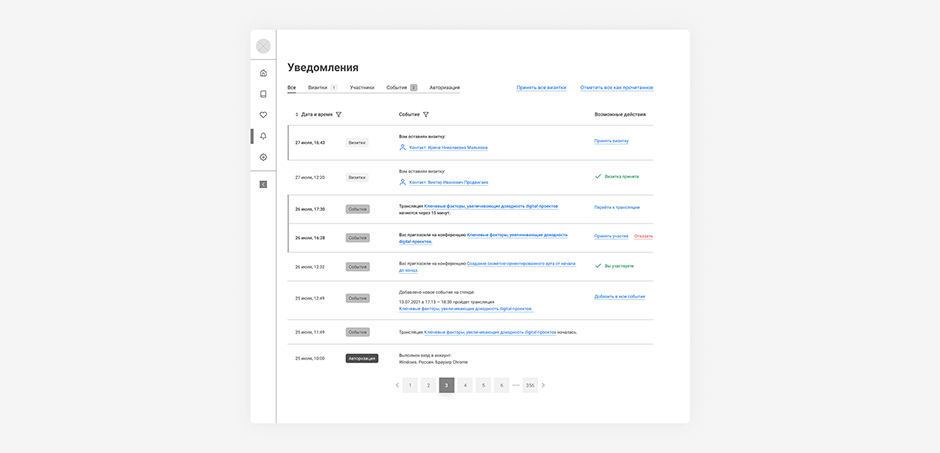Image resolution: width=940 pixels, height=453 pixels.
Task: Collapse the sidebar with arrow icon
Action: coord(263,184)
